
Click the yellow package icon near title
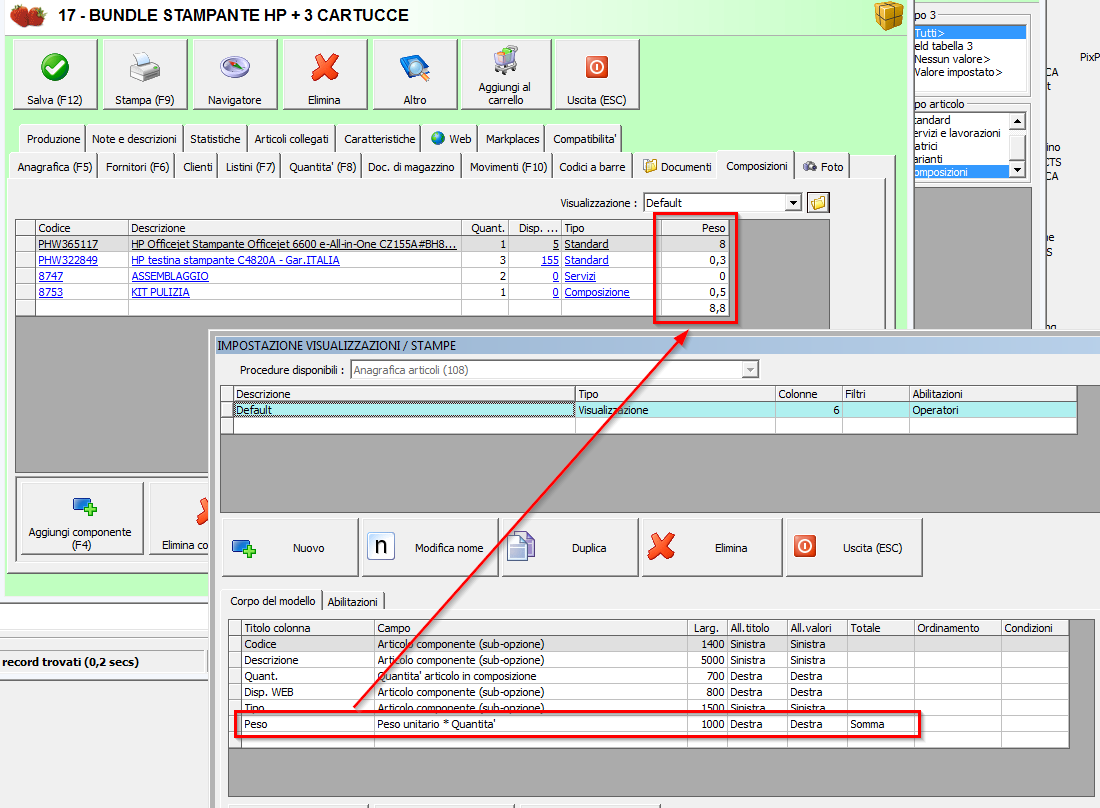point(888,15)
